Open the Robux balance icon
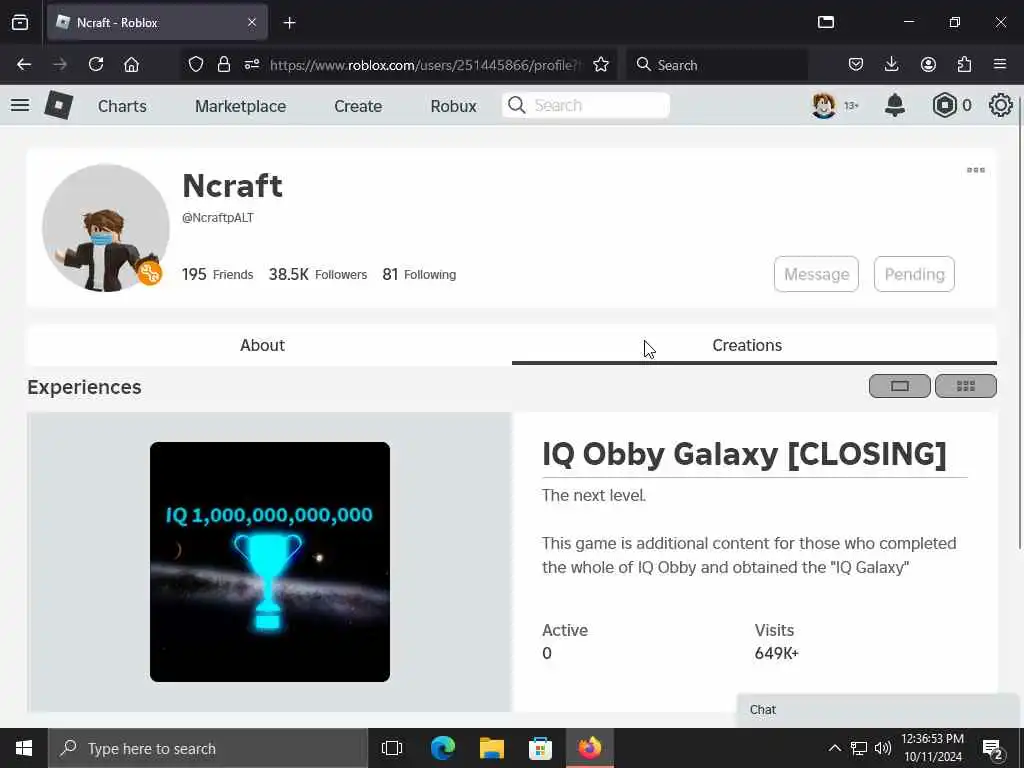1024x768 pixels. pyautogui.click(x=944, y=105)
